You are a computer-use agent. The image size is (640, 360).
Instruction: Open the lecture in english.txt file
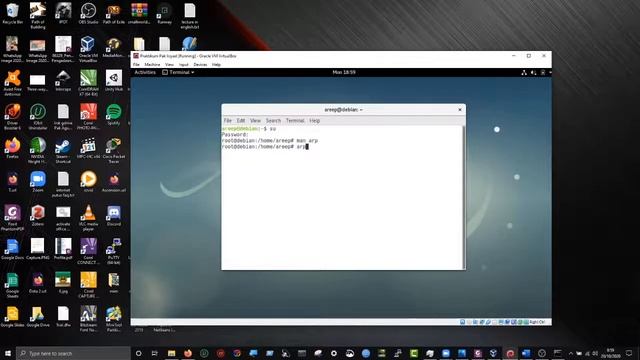coord(189,16)
